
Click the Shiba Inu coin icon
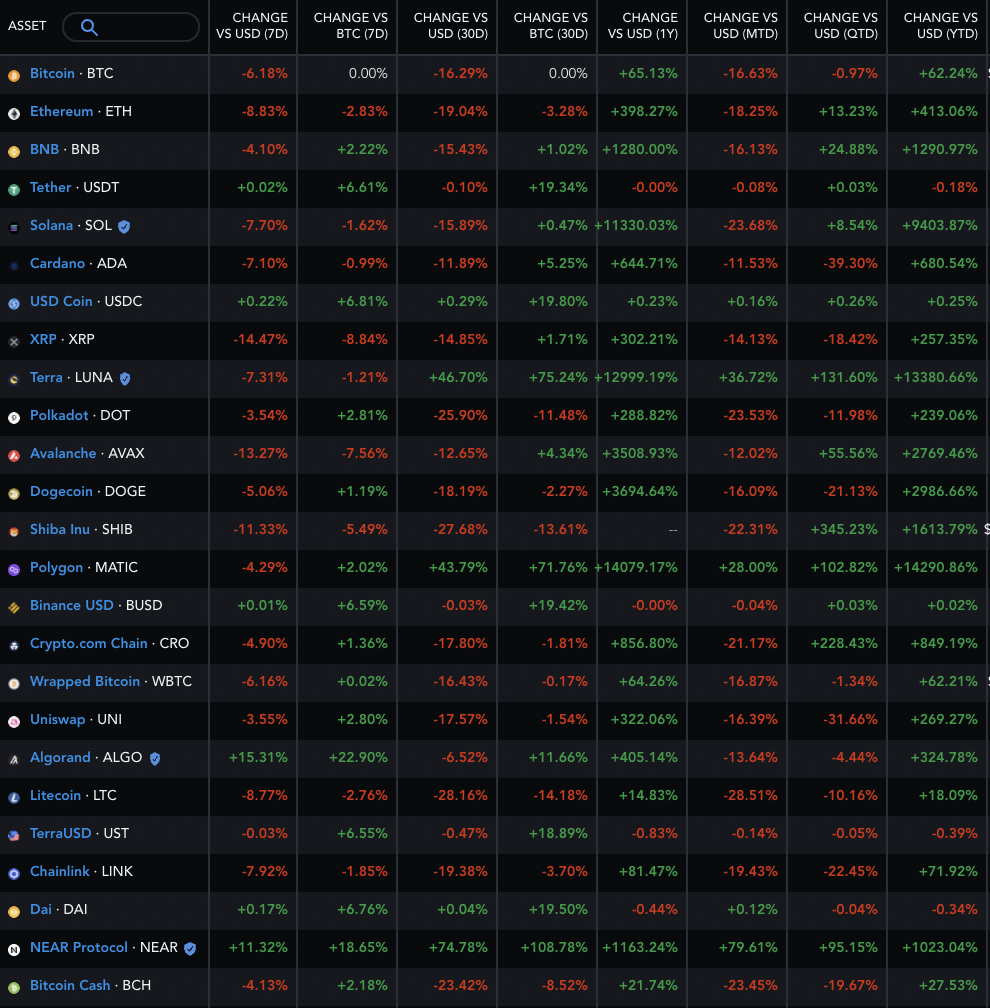click(x=14, y=532)
